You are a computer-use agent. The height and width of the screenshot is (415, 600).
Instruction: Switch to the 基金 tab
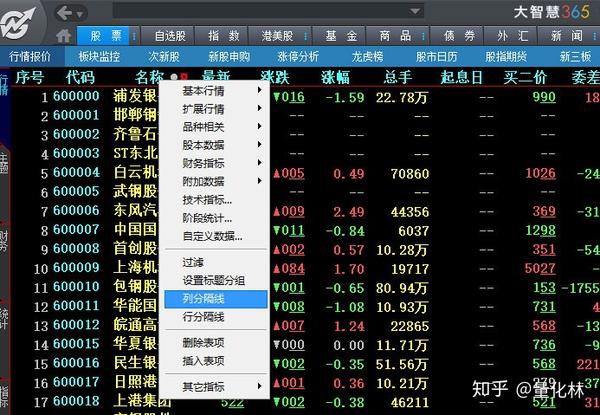pos(341,36)
